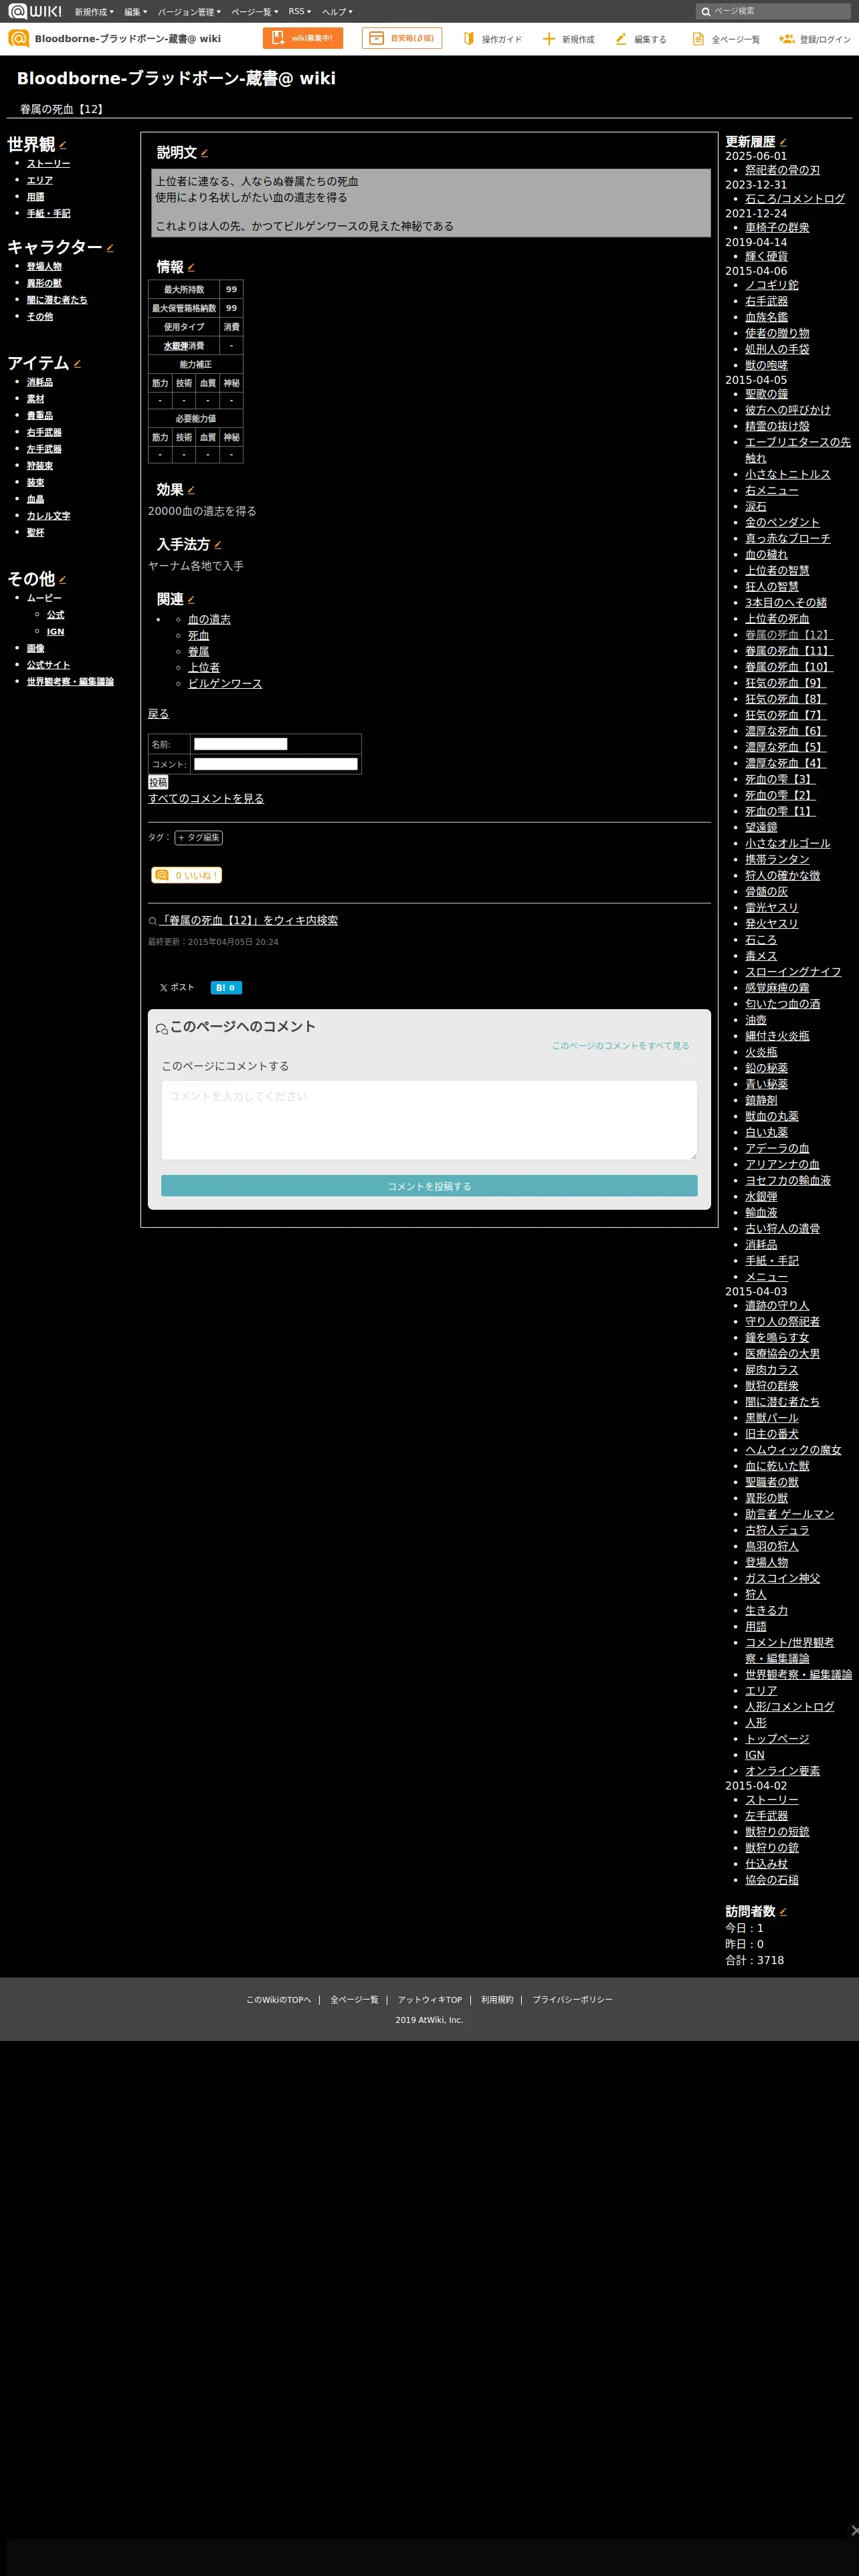Viewport: 859px width, 2576px height.
Task: Click このページのコメントをすべて見る link
Action: tap(620, 1046)
